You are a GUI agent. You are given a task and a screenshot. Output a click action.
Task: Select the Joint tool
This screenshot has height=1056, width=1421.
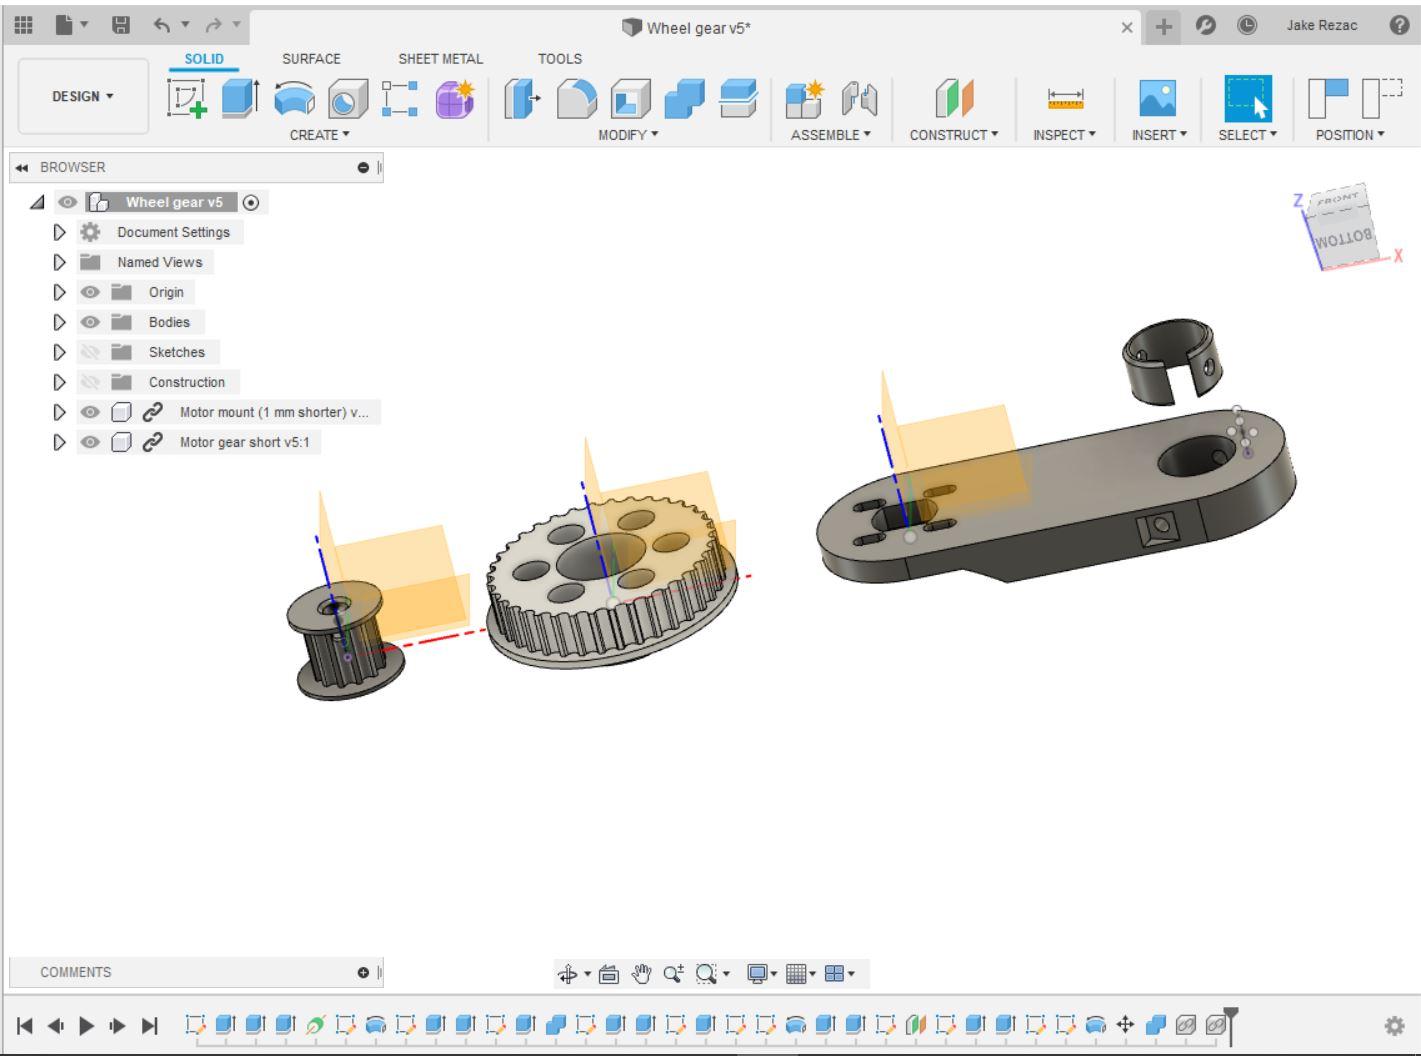click(x=858, y=99)
